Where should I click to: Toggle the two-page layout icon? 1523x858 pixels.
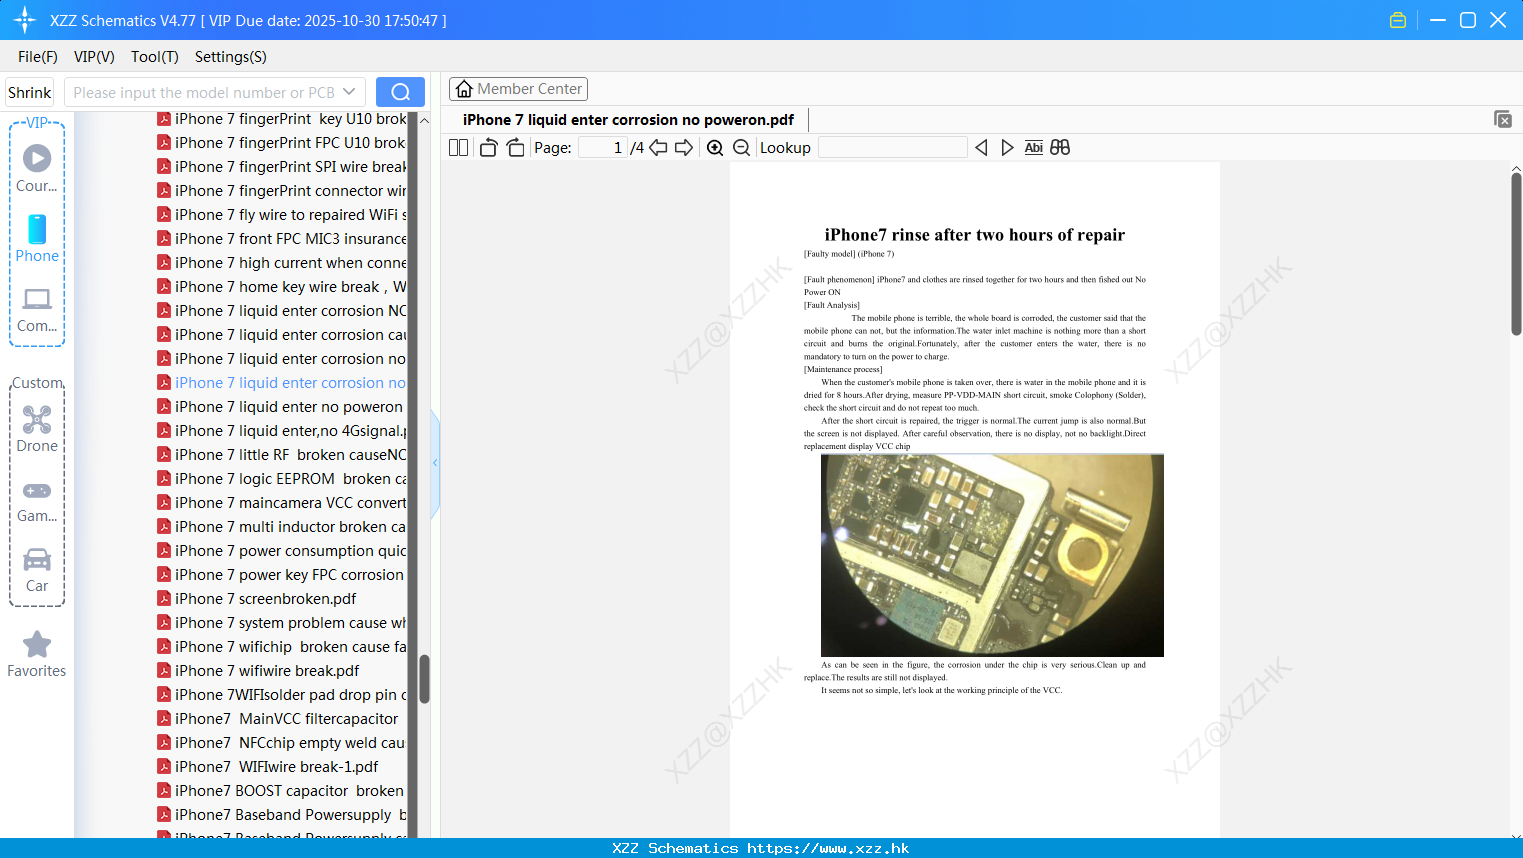tap(458, 148)
